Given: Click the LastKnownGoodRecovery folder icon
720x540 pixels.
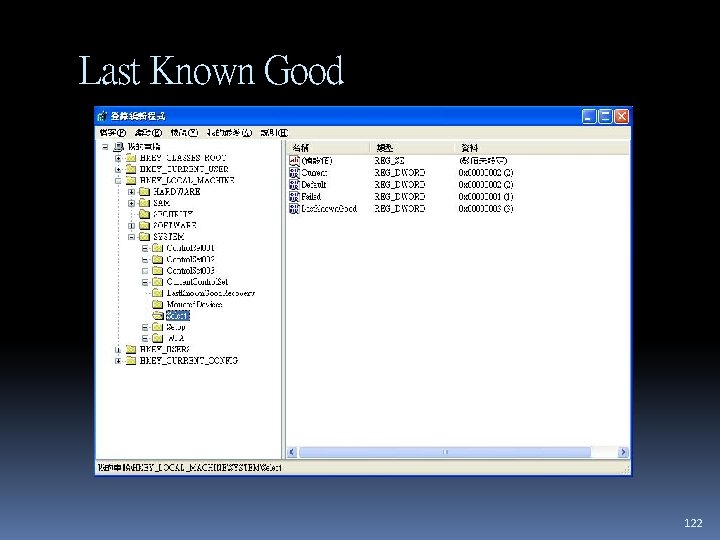Looking at the screenshot, I should click(158, 293).
